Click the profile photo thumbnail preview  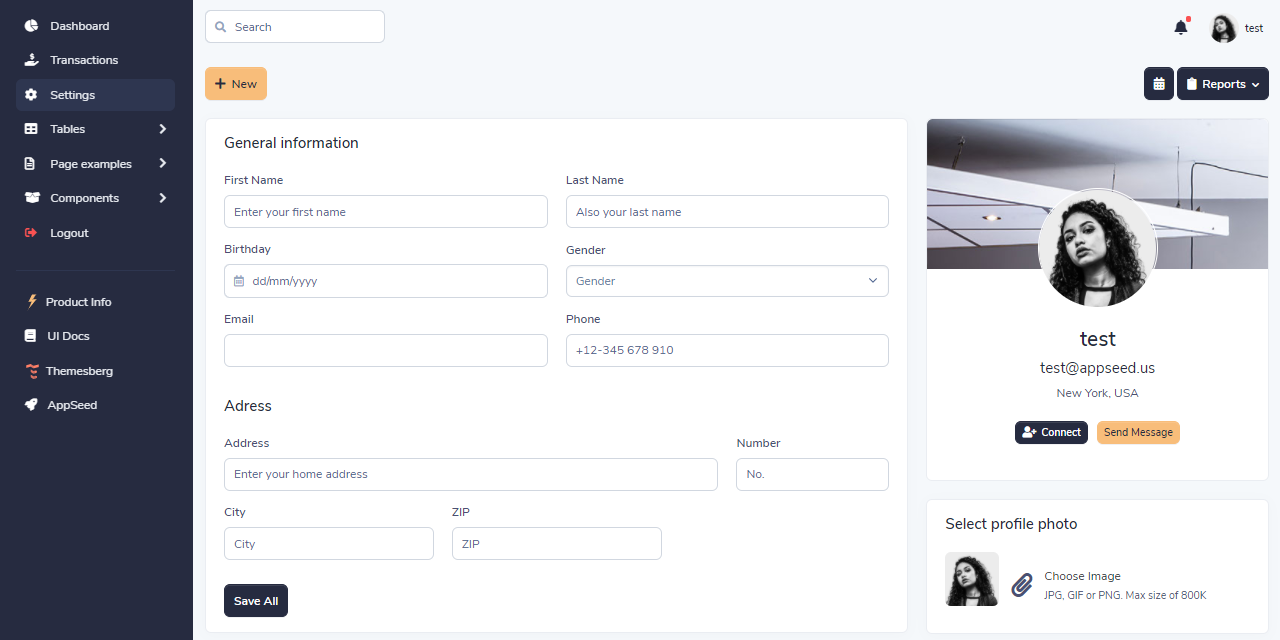972,579
